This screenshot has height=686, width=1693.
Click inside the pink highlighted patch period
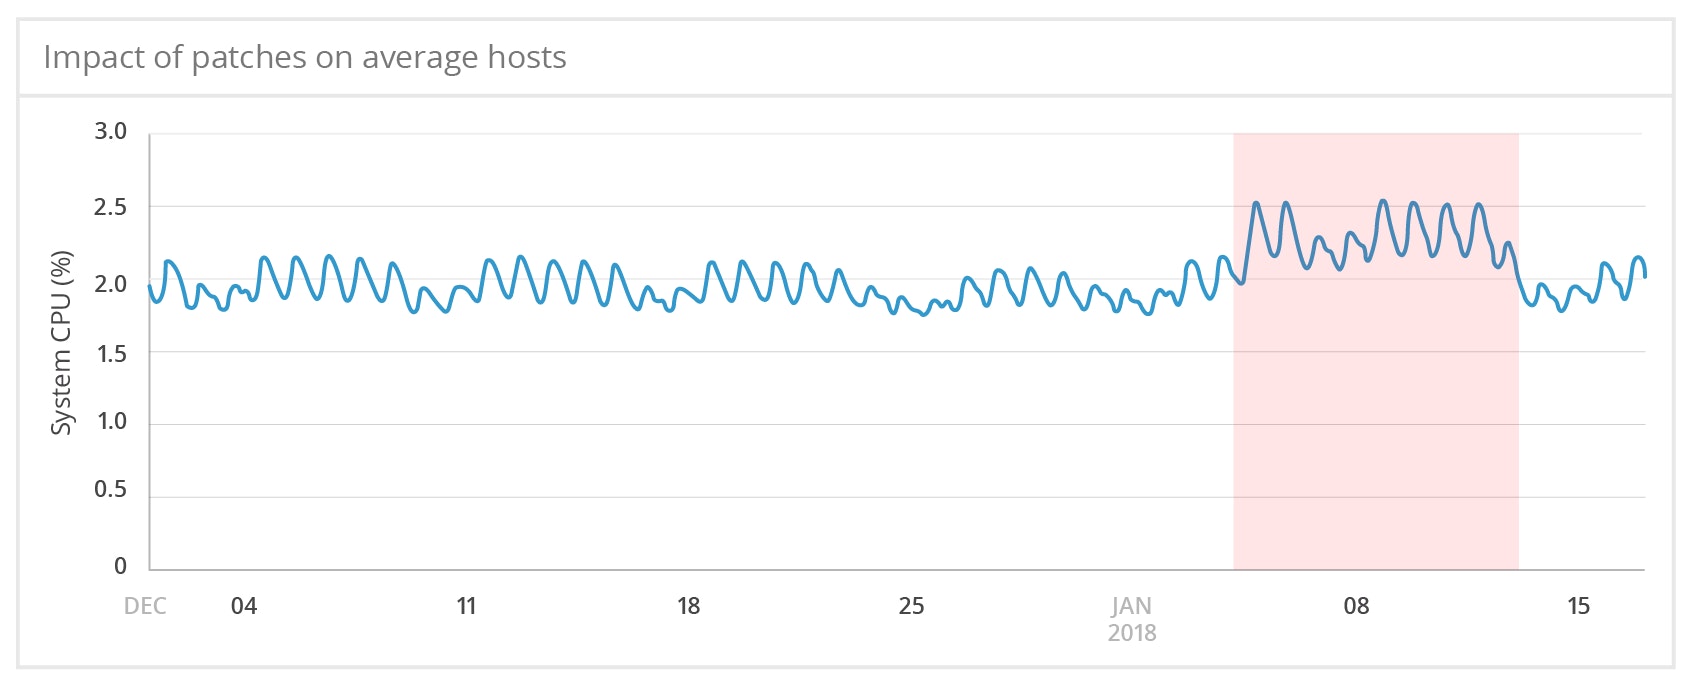click(x=1376, y=420)
